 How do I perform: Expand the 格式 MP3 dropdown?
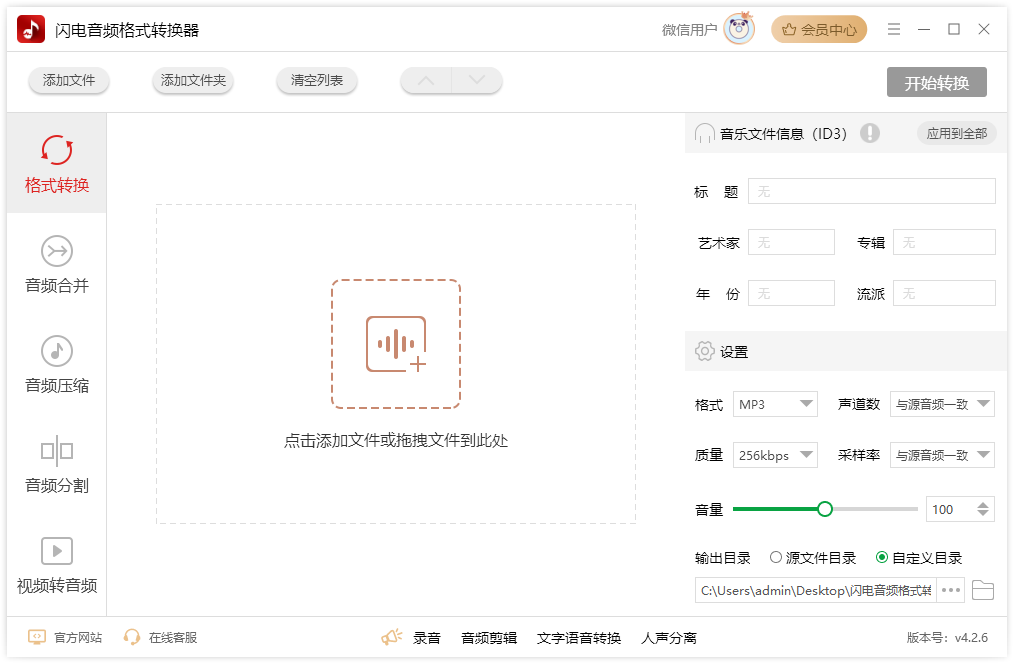pos(776,404)
